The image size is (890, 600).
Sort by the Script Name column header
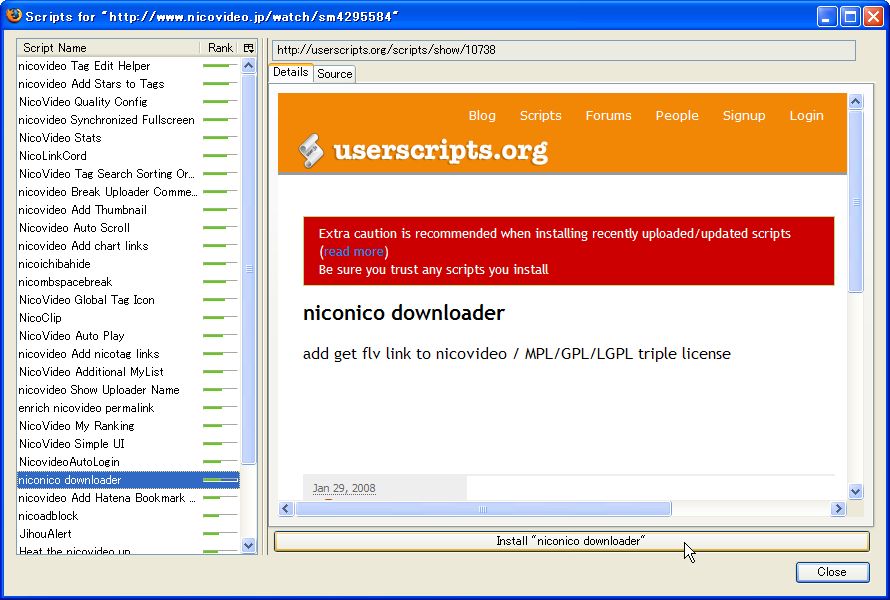click(x=108, y=48)
